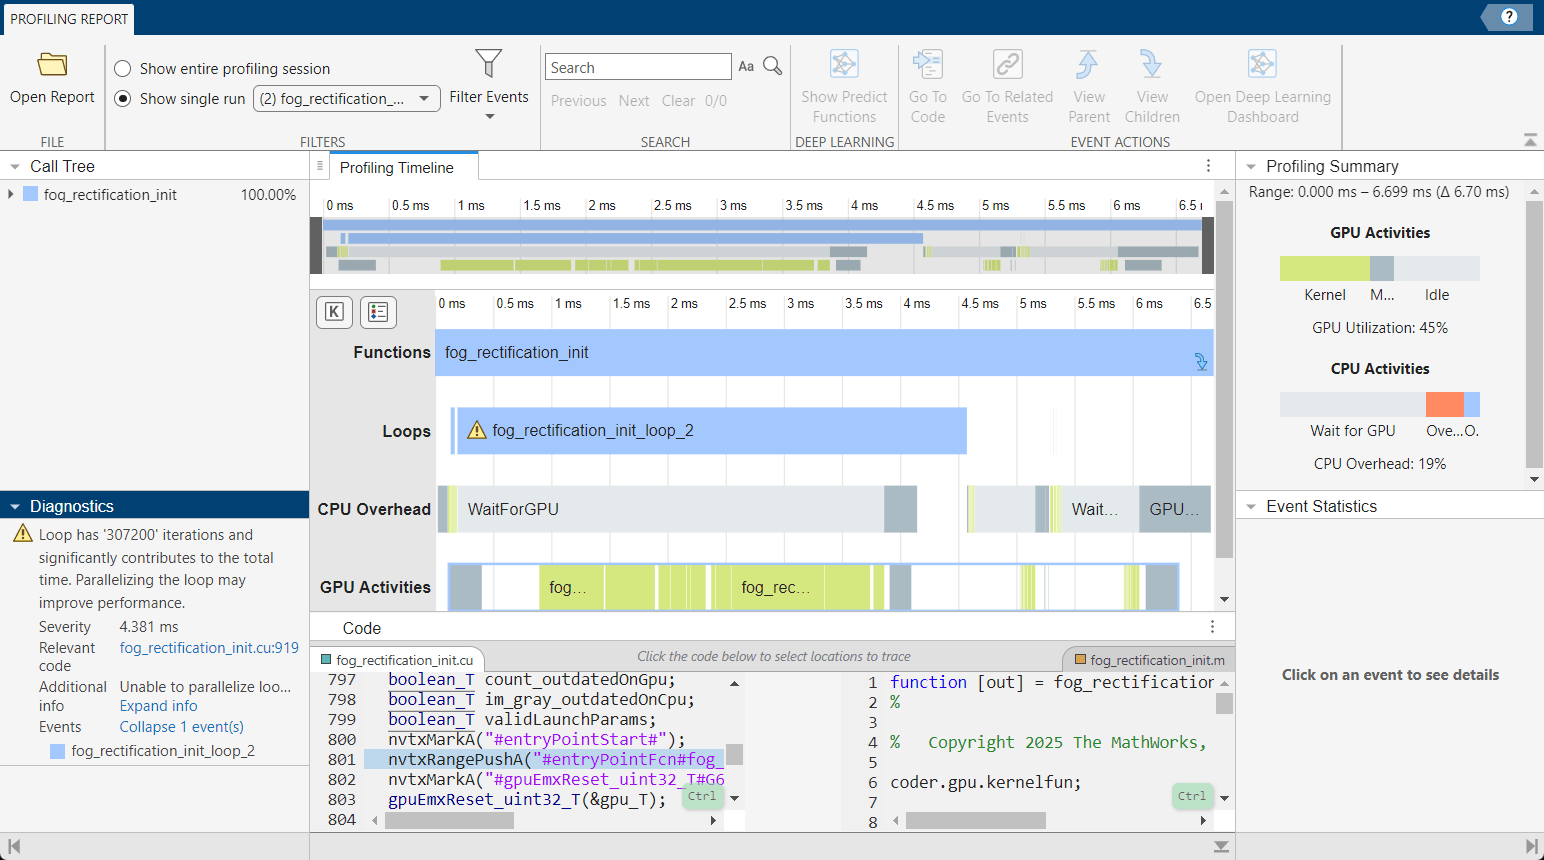
Task: Click green Kernel segment in GPU Activities bar
Action: (x=1325, y=268)
